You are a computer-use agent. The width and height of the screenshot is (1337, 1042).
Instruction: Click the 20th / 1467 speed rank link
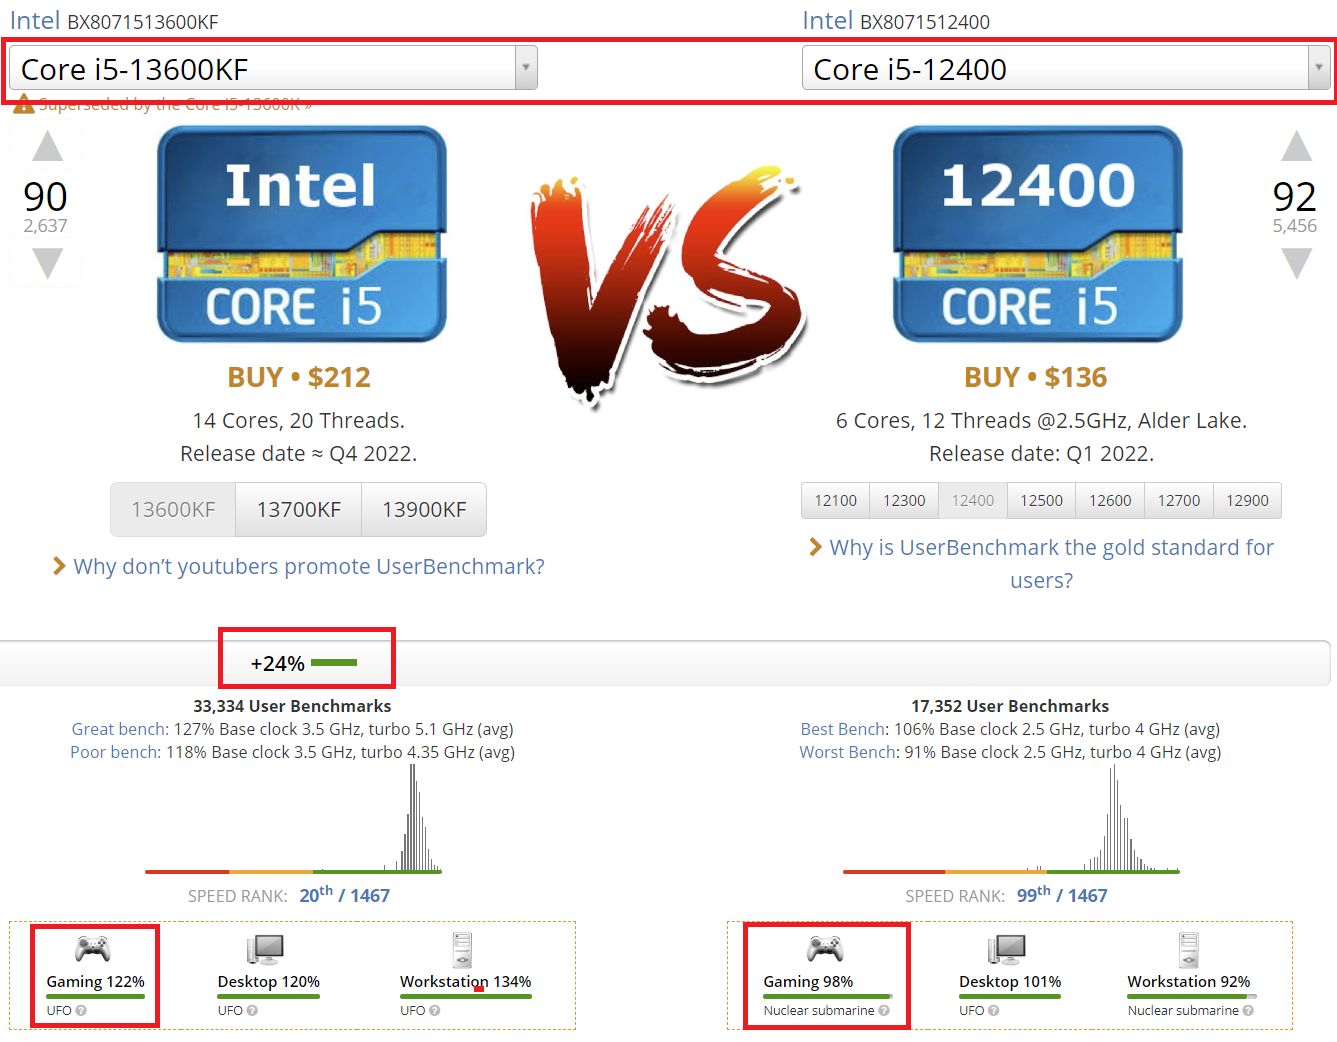[x=344, y=895]
